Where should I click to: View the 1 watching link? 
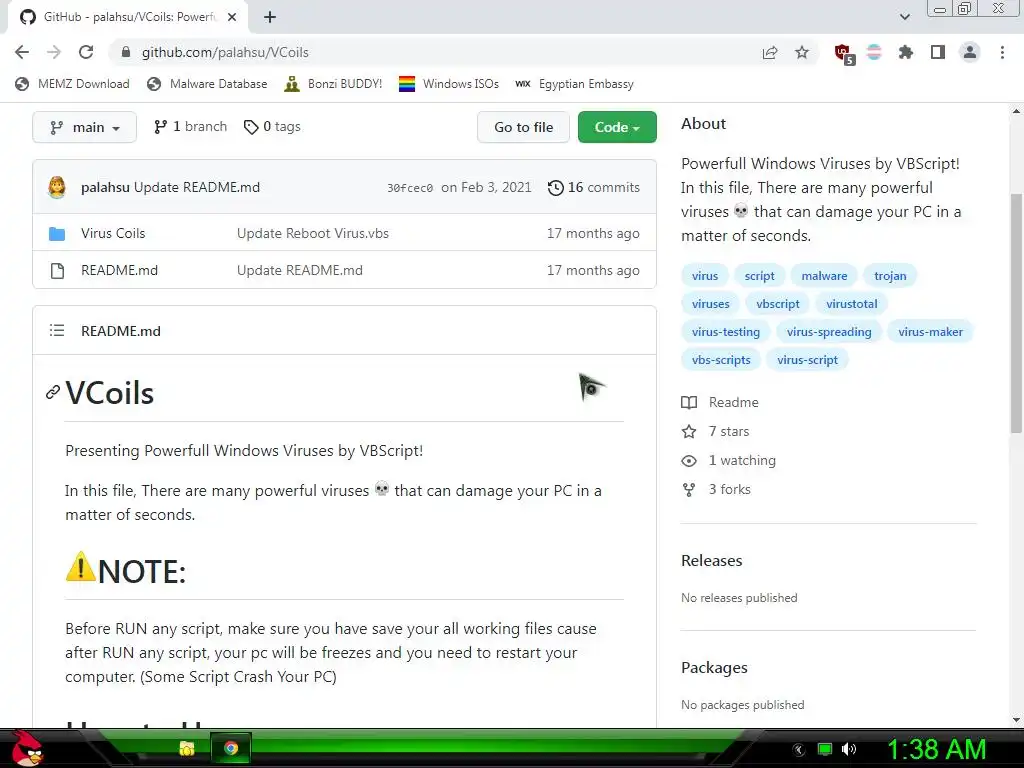(729, 460)
